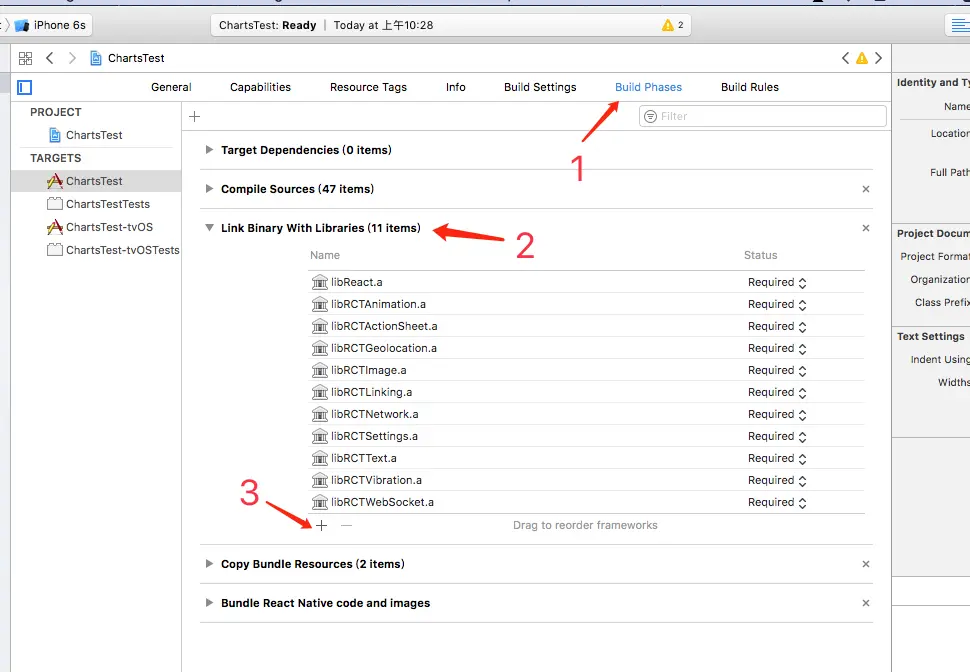This screenshot has height=672, width=970.
Task: Change status of libReact.a Required popup
Action: 777,282
